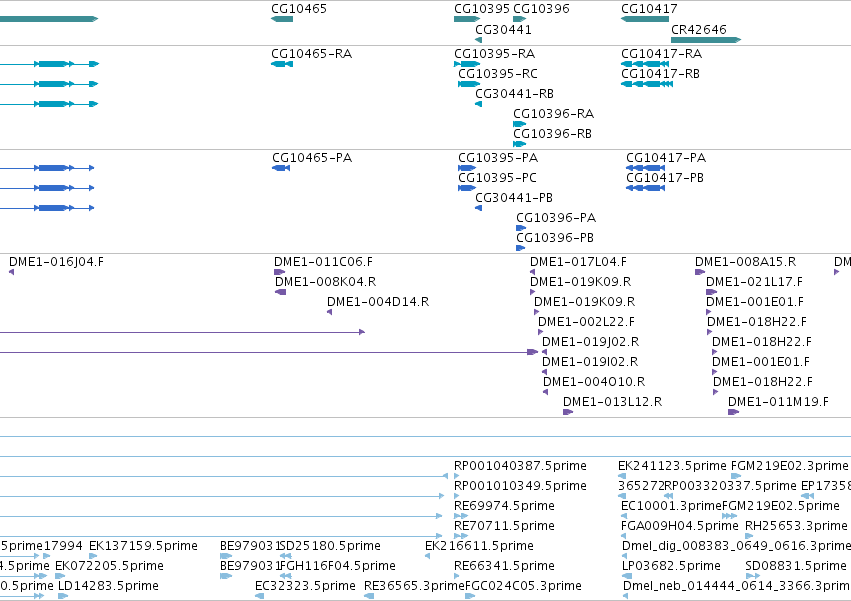Viewport: 851px width, 601px height.
Task: Click EST FGC024C05.3prime
Action: click(523, 586)
